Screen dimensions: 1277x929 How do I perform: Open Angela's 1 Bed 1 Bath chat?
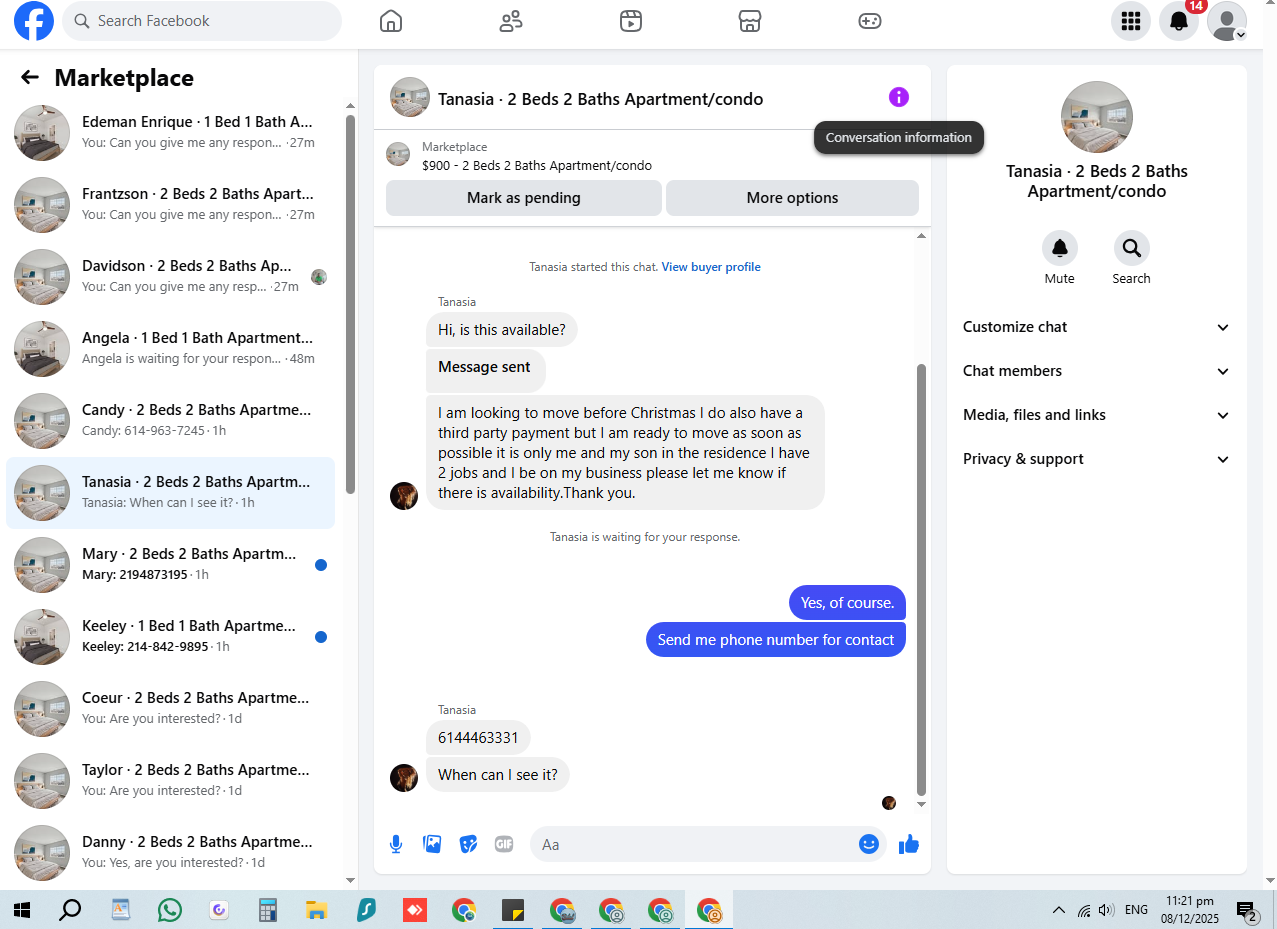(x=171, y=349)
